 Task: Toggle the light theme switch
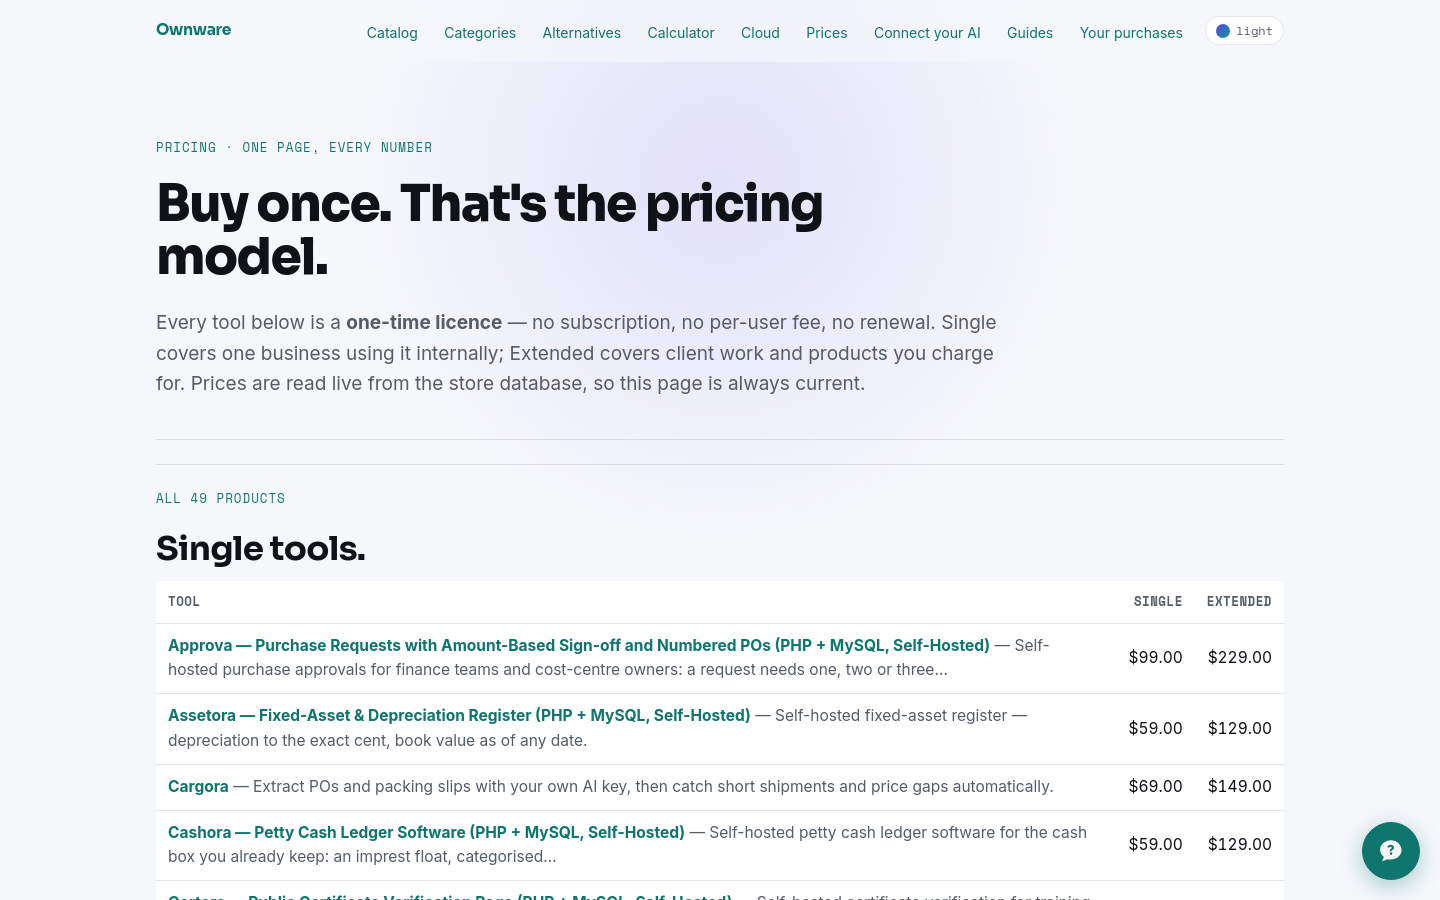tap(1244, 31)
